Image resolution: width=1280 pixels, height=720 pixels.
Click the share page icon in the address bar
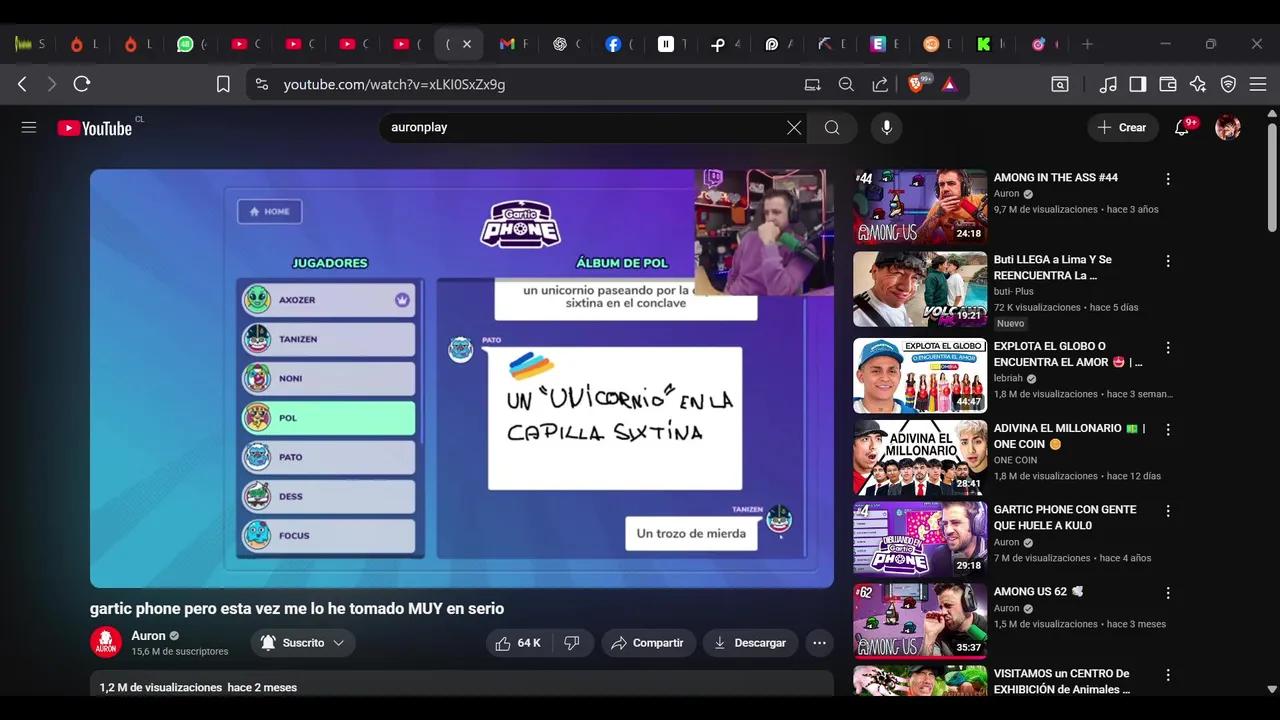point(880,85)
